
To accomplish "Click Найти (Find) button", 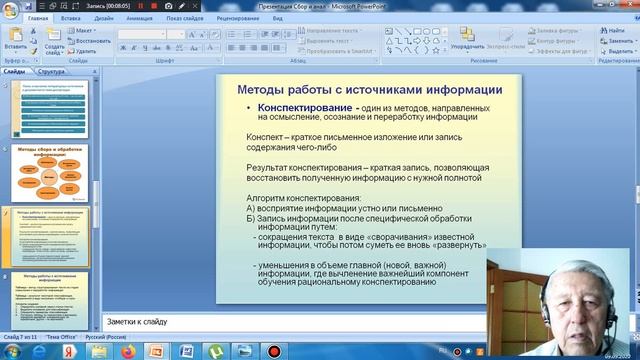I will pos(613,31).
